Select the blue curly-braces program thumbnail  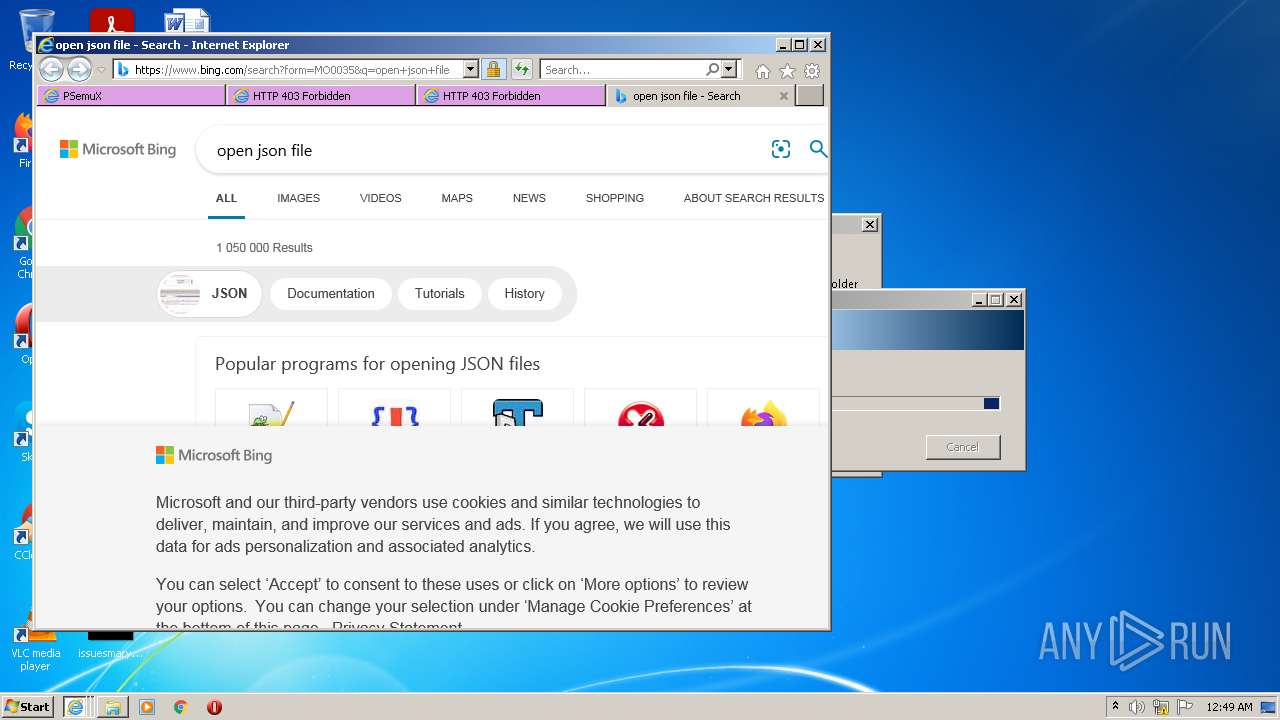[394, 410]
